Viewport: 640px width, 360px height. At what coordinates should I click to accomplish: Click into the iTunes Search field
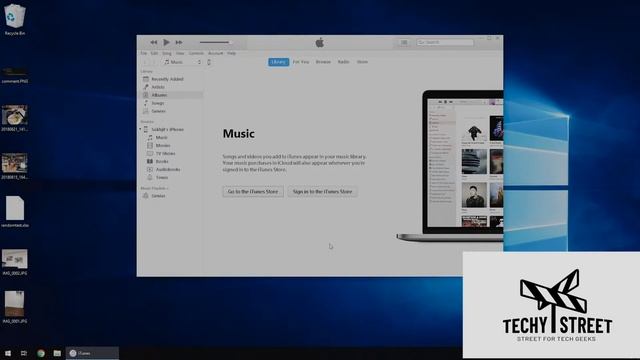pyautogui.click(x=445, y=42)
